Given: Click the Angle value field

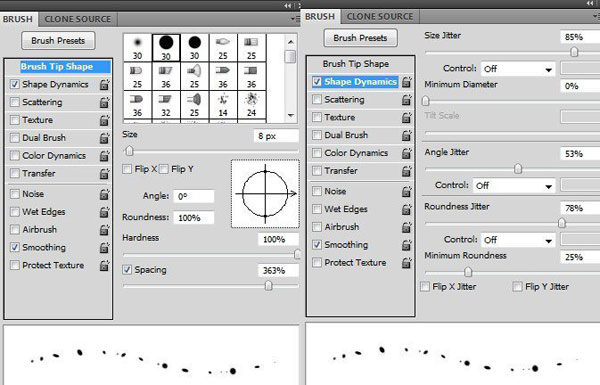Looking at the screenshot, I should (x=194, y=196).
